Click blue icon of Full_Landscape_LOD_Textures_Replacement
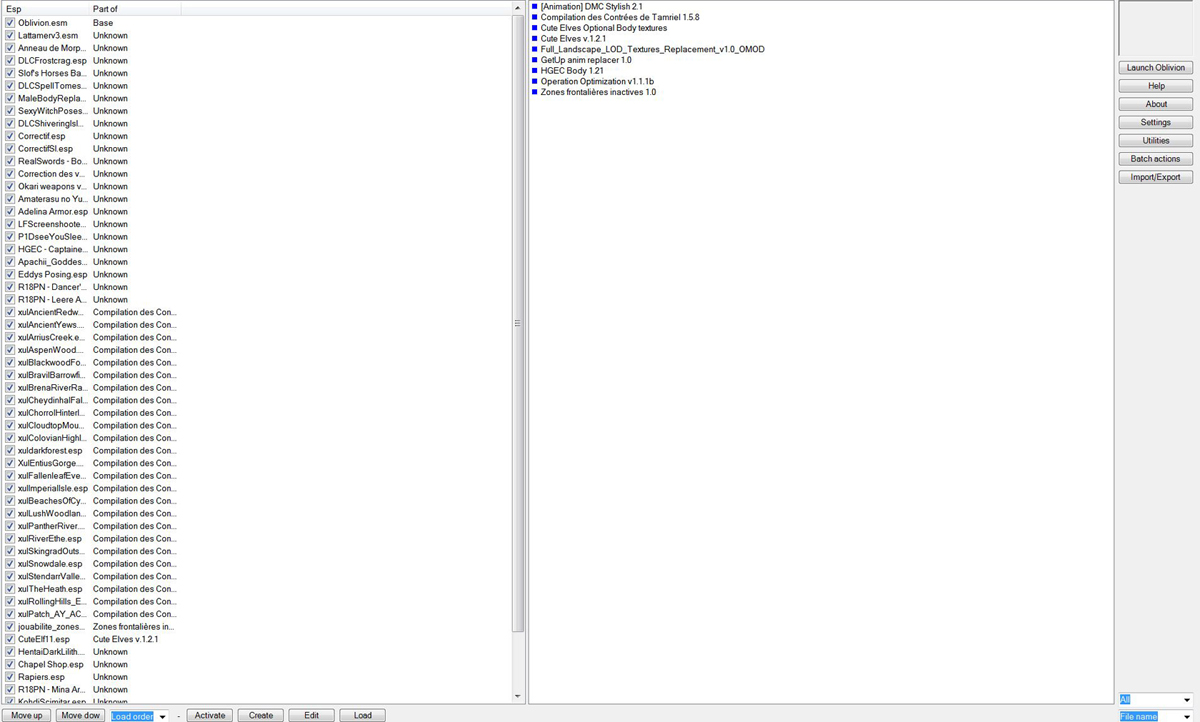1200x722 pixels. (535, 49)
